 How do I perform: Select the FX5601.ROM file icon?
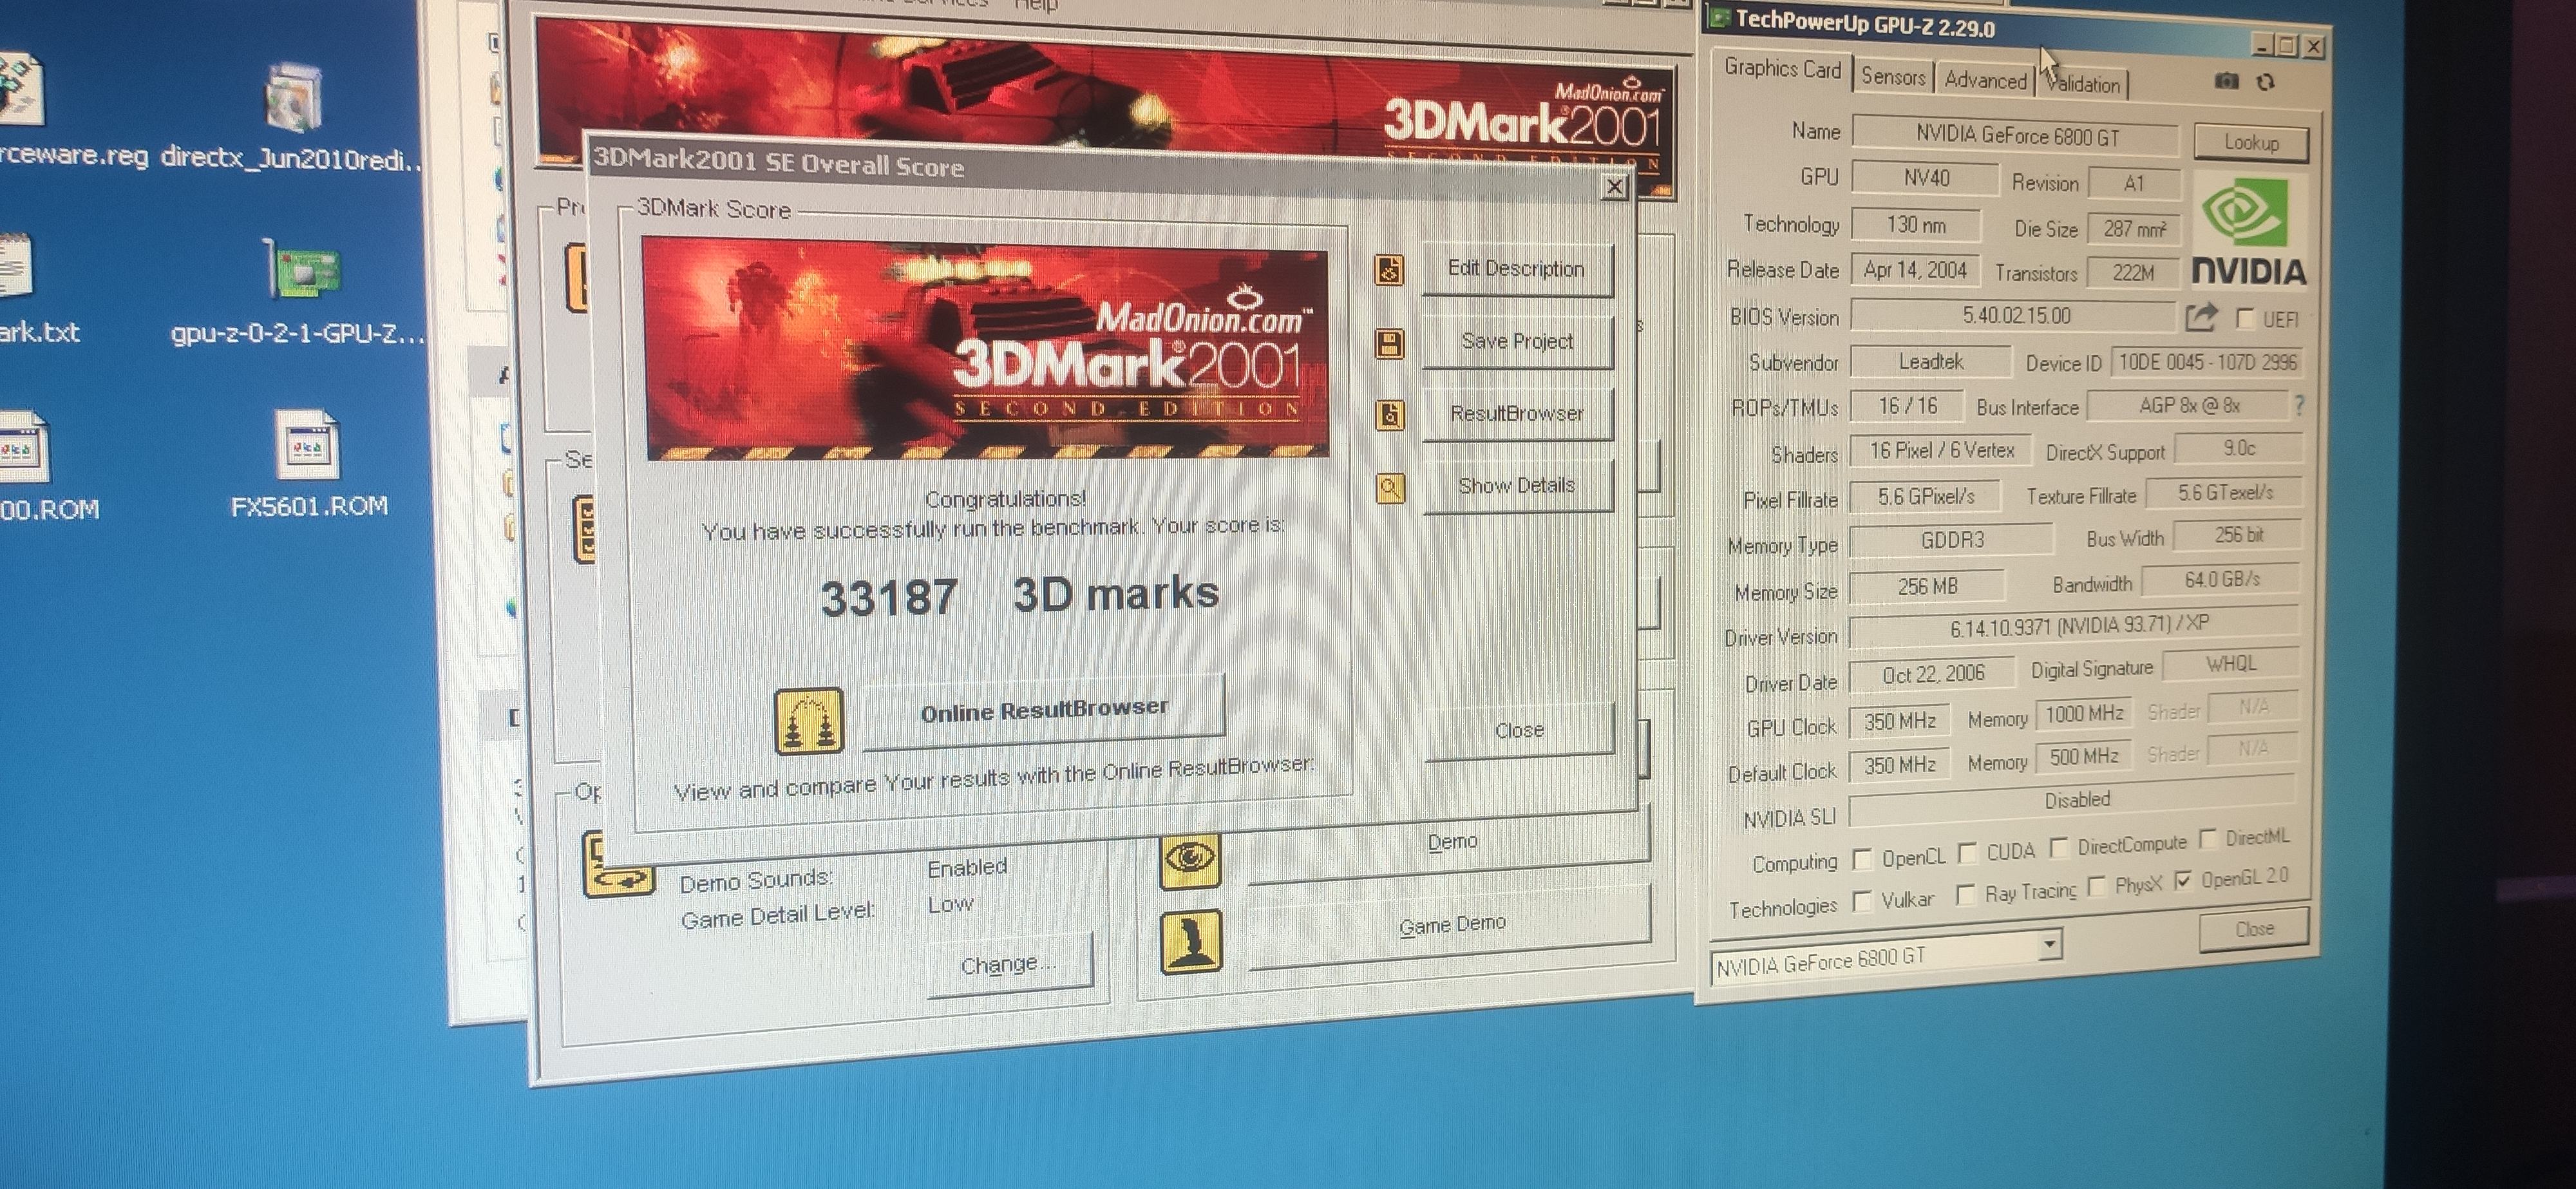pyautogui.click(x=308, y=446)
